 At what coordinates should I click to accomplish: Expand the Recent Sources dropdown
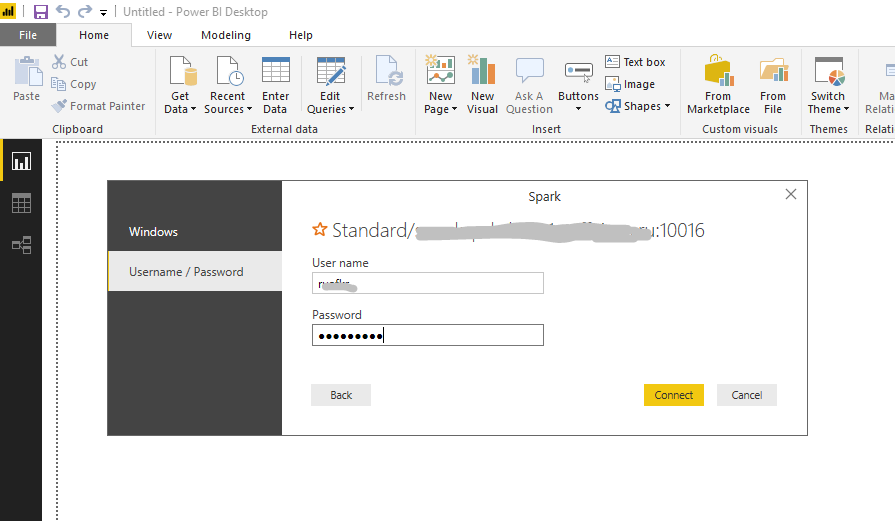point(227,109)
